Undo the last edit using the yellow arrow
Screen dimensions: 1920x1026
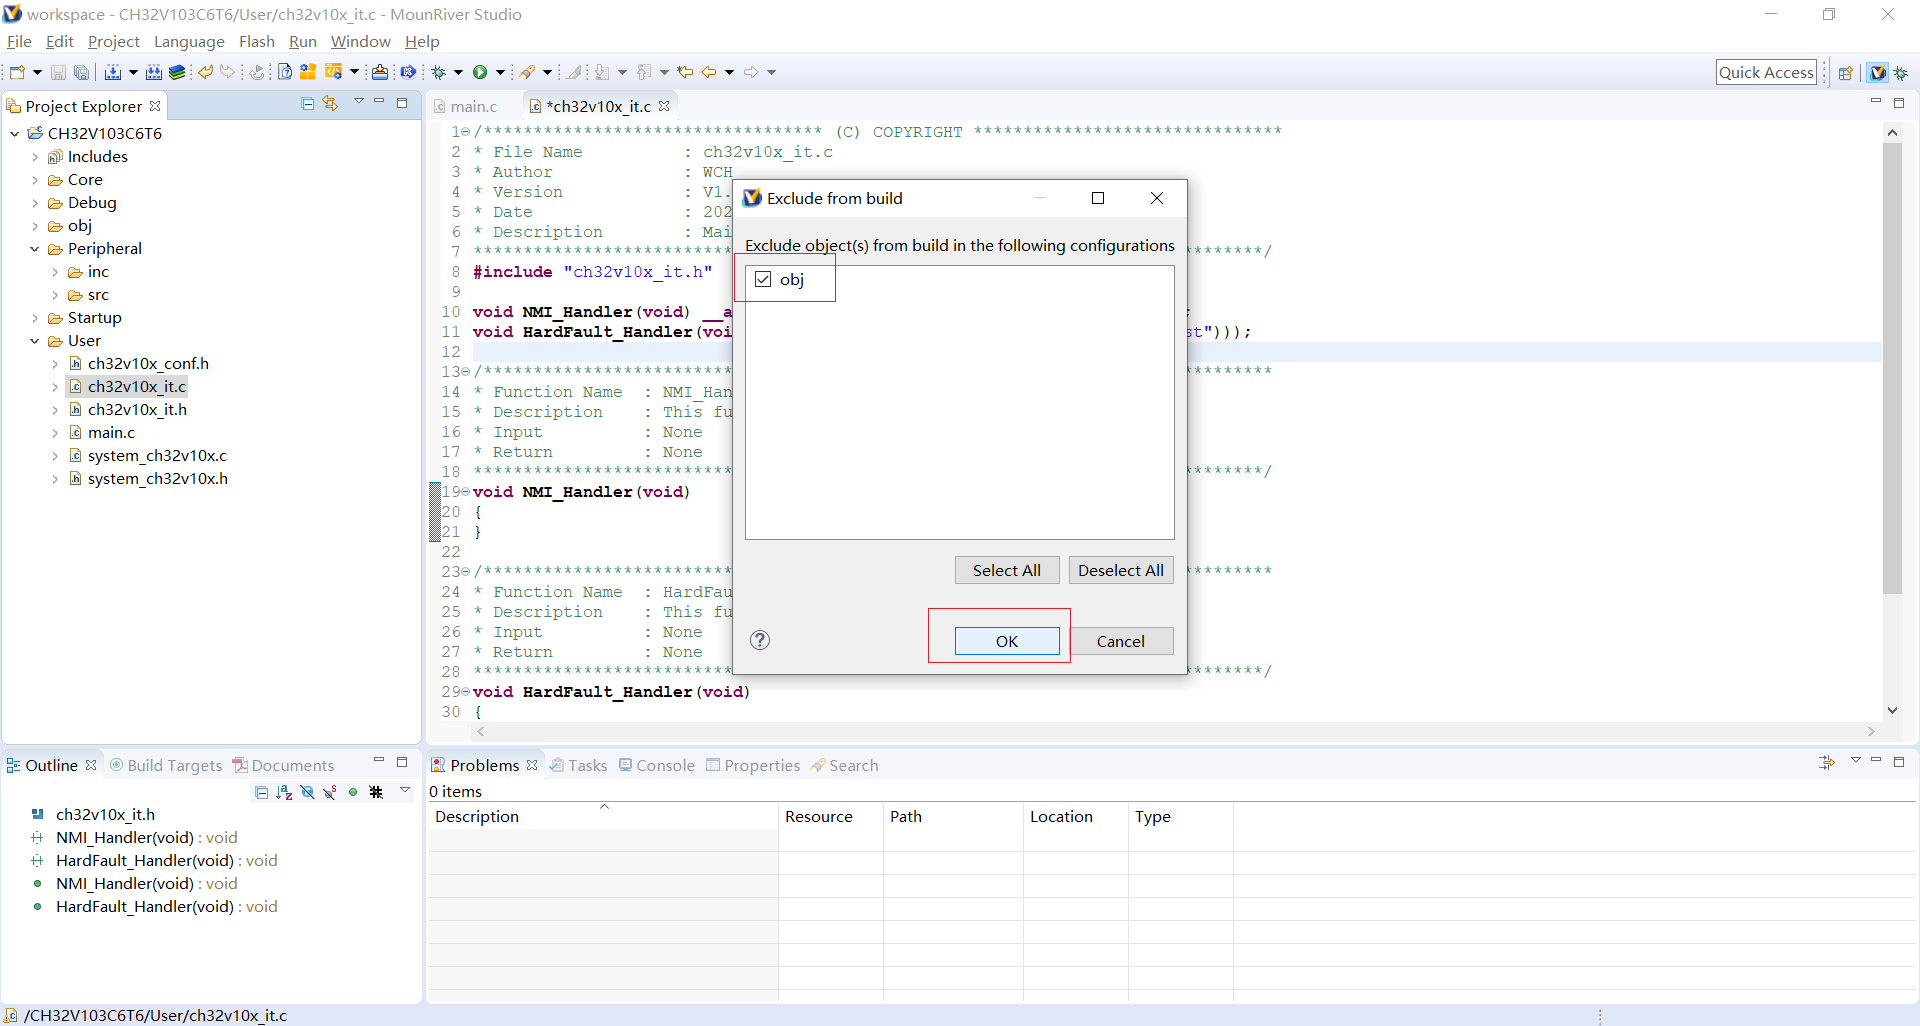[x=205, y=72]
